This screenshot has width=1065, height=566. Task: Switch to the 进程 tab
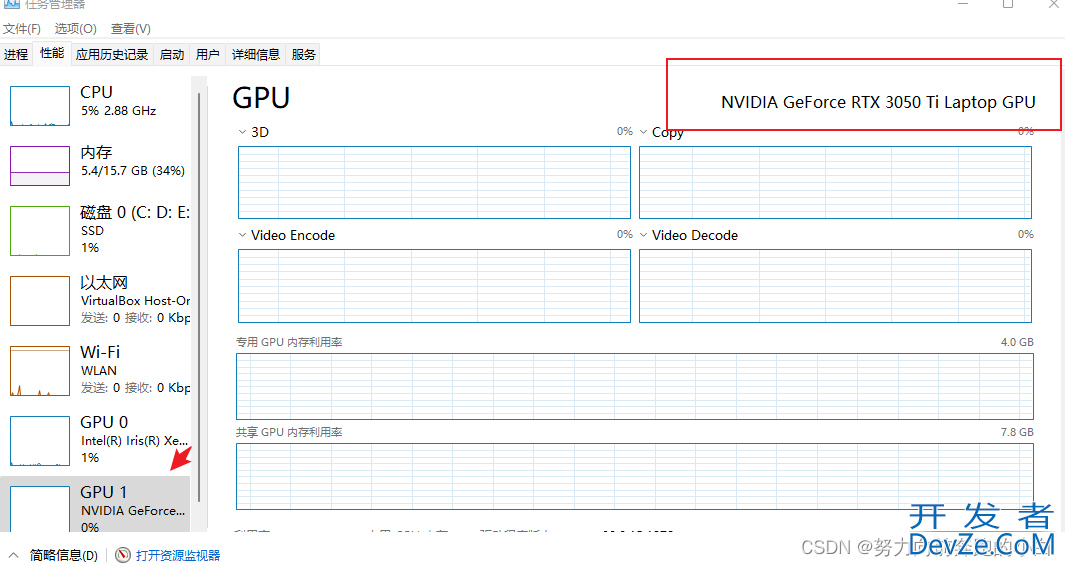[x=16, y=54]
